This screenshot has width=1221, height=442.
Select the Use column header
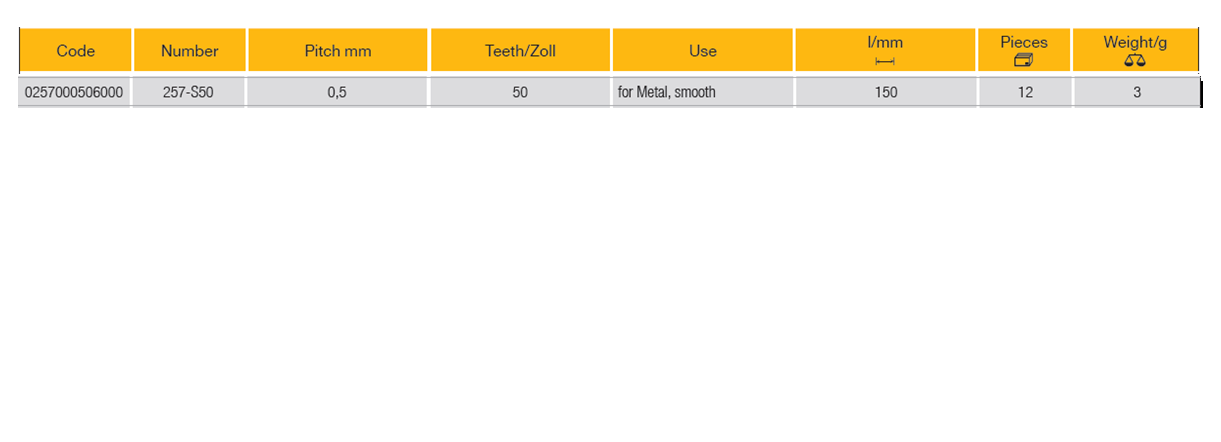click(x=703, y=51)
